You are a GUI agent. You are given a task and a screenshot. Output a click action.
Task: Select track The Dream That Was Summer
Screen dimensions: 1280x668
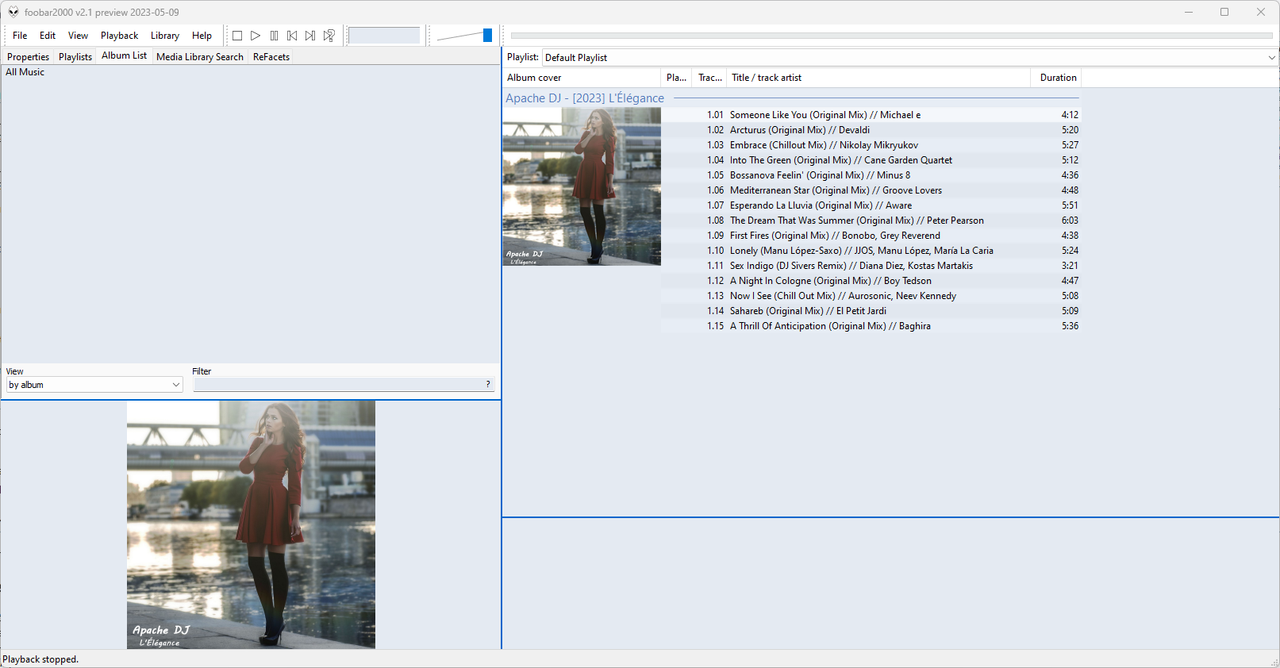[x=871, y=220]
